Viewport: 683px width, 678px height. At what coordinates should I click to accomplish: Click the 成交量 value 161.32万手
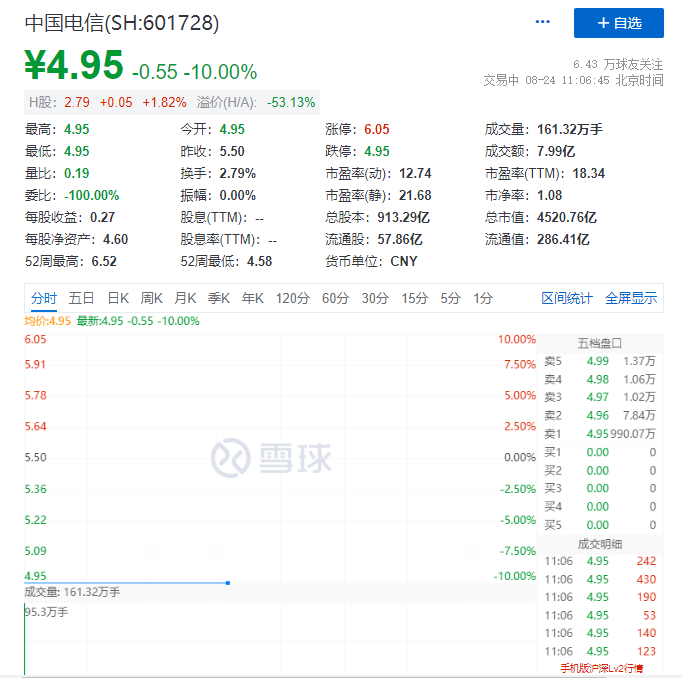570,129
